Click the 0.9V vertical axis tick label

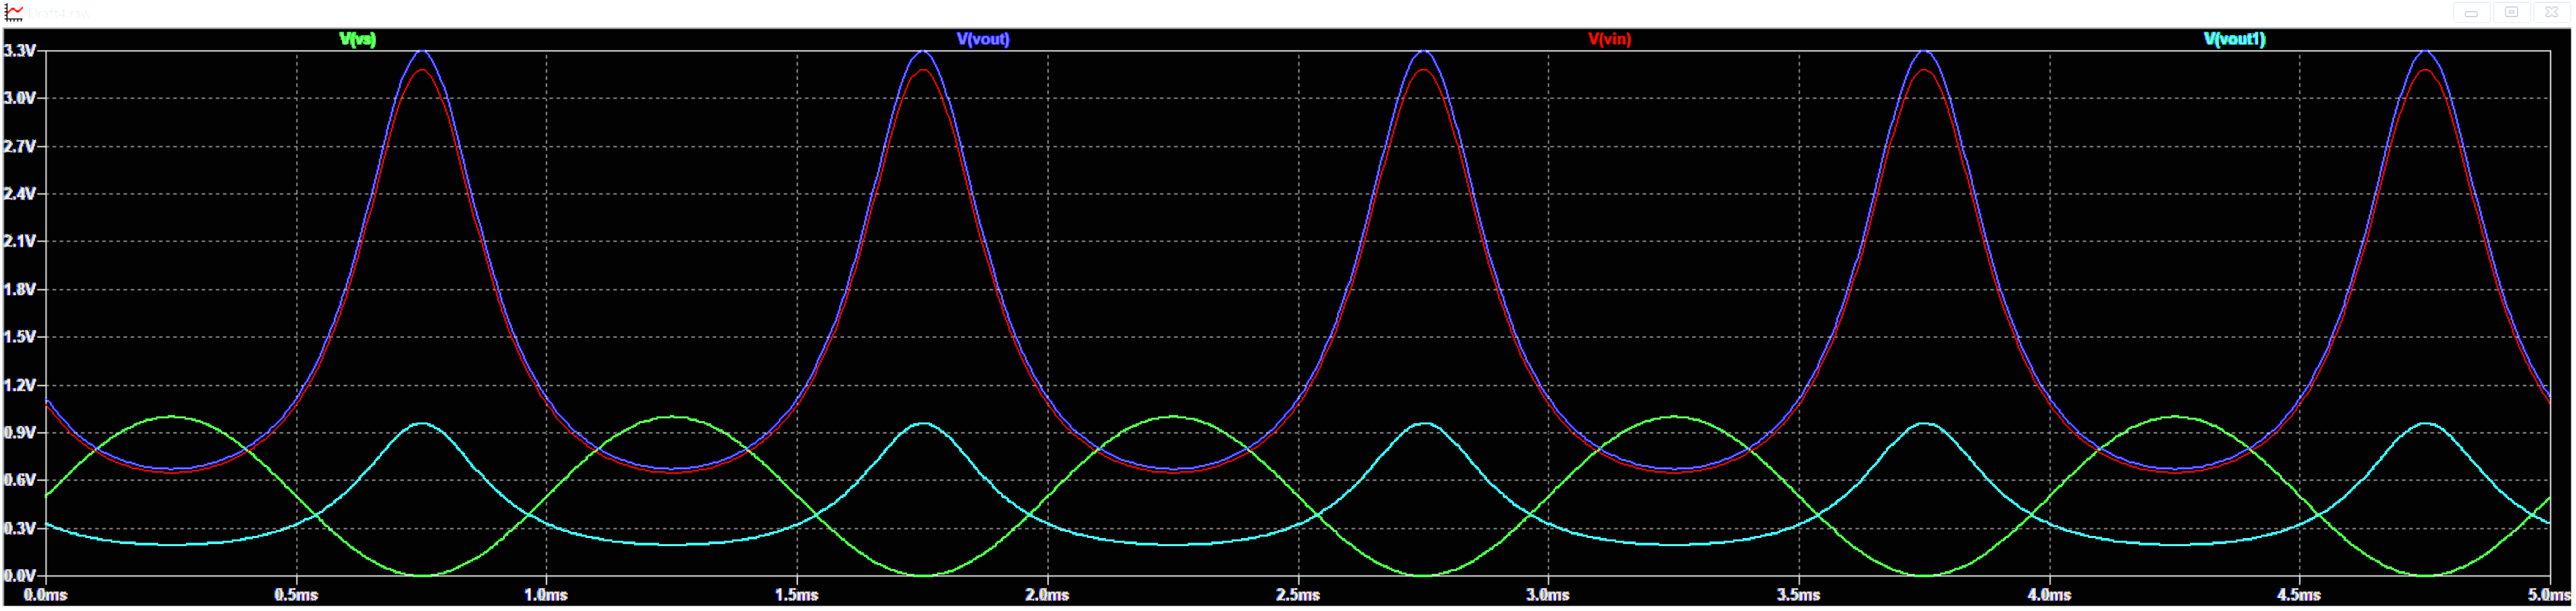[x=20, y=433]
